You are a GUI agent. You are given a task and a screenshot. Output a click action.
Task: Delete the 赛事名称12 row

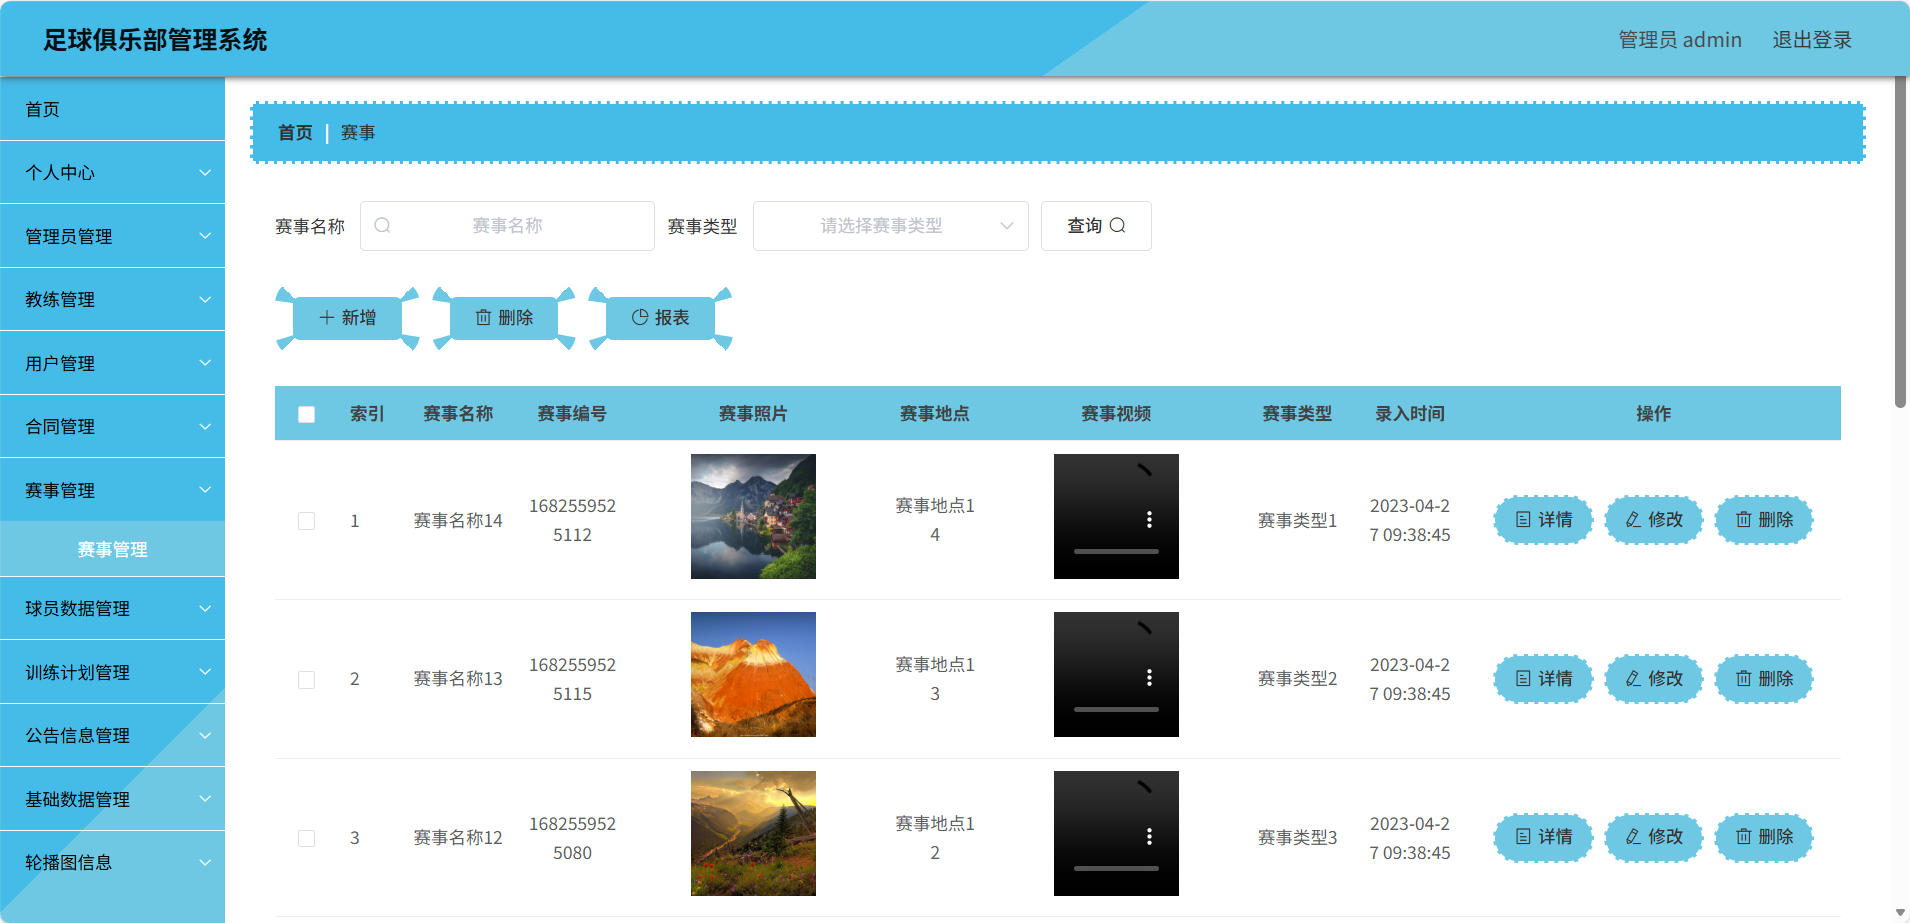(x=1764, y=837)
